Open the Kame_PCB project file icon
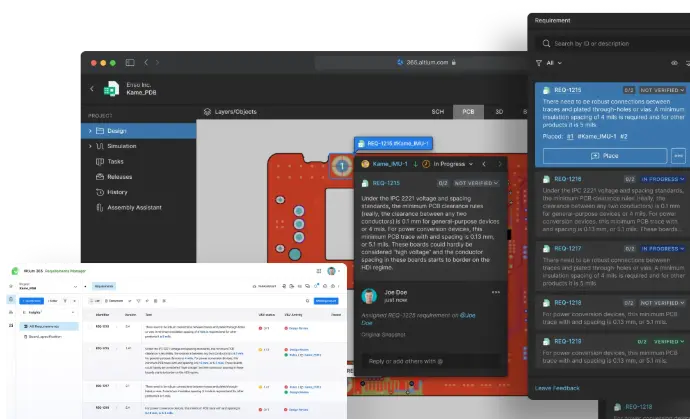690x419 pixels. click(x=111, y=88)
